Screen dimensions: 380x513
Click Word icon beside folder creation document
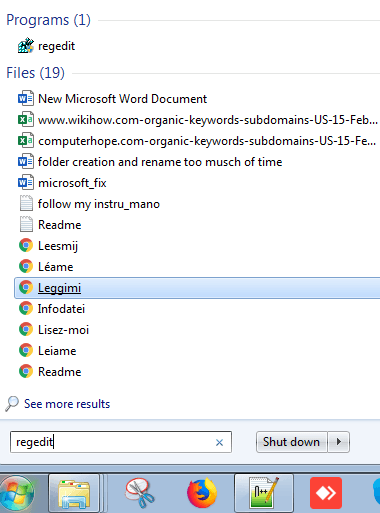[x=26, y=162]
